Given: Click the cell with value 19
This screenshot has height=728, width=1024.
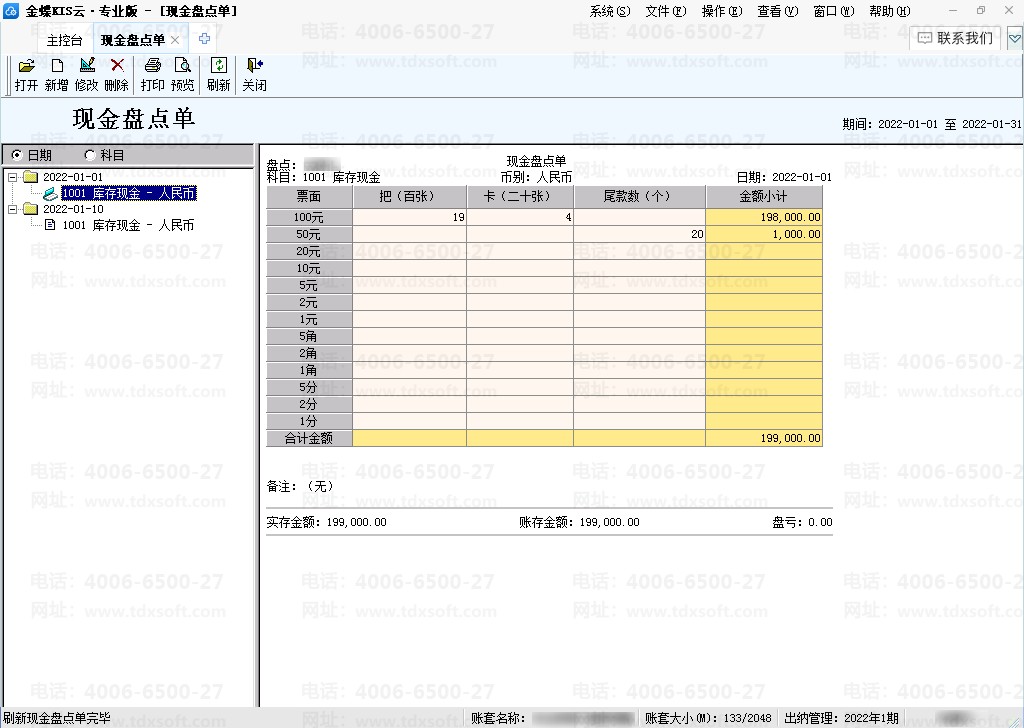Looking at the screenshot, I should click(409, 217).
